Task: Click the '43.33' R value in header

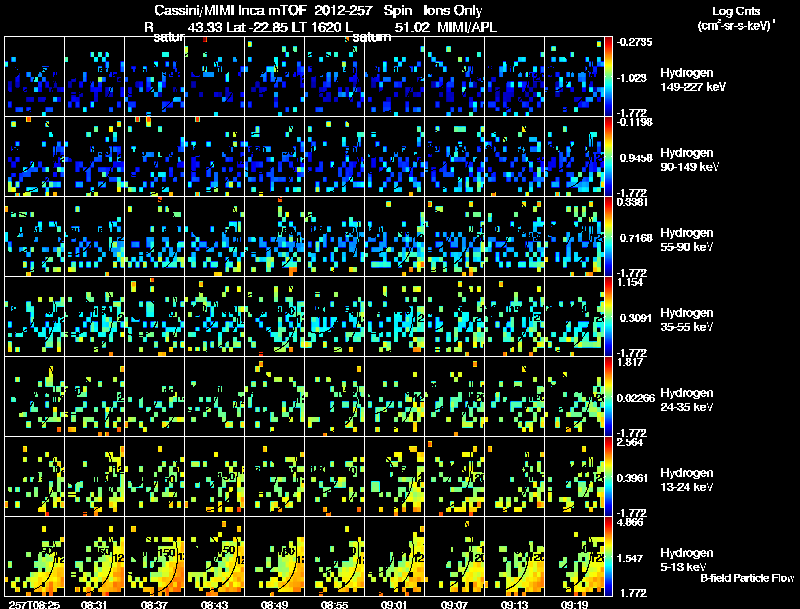Action: point(204,27)
